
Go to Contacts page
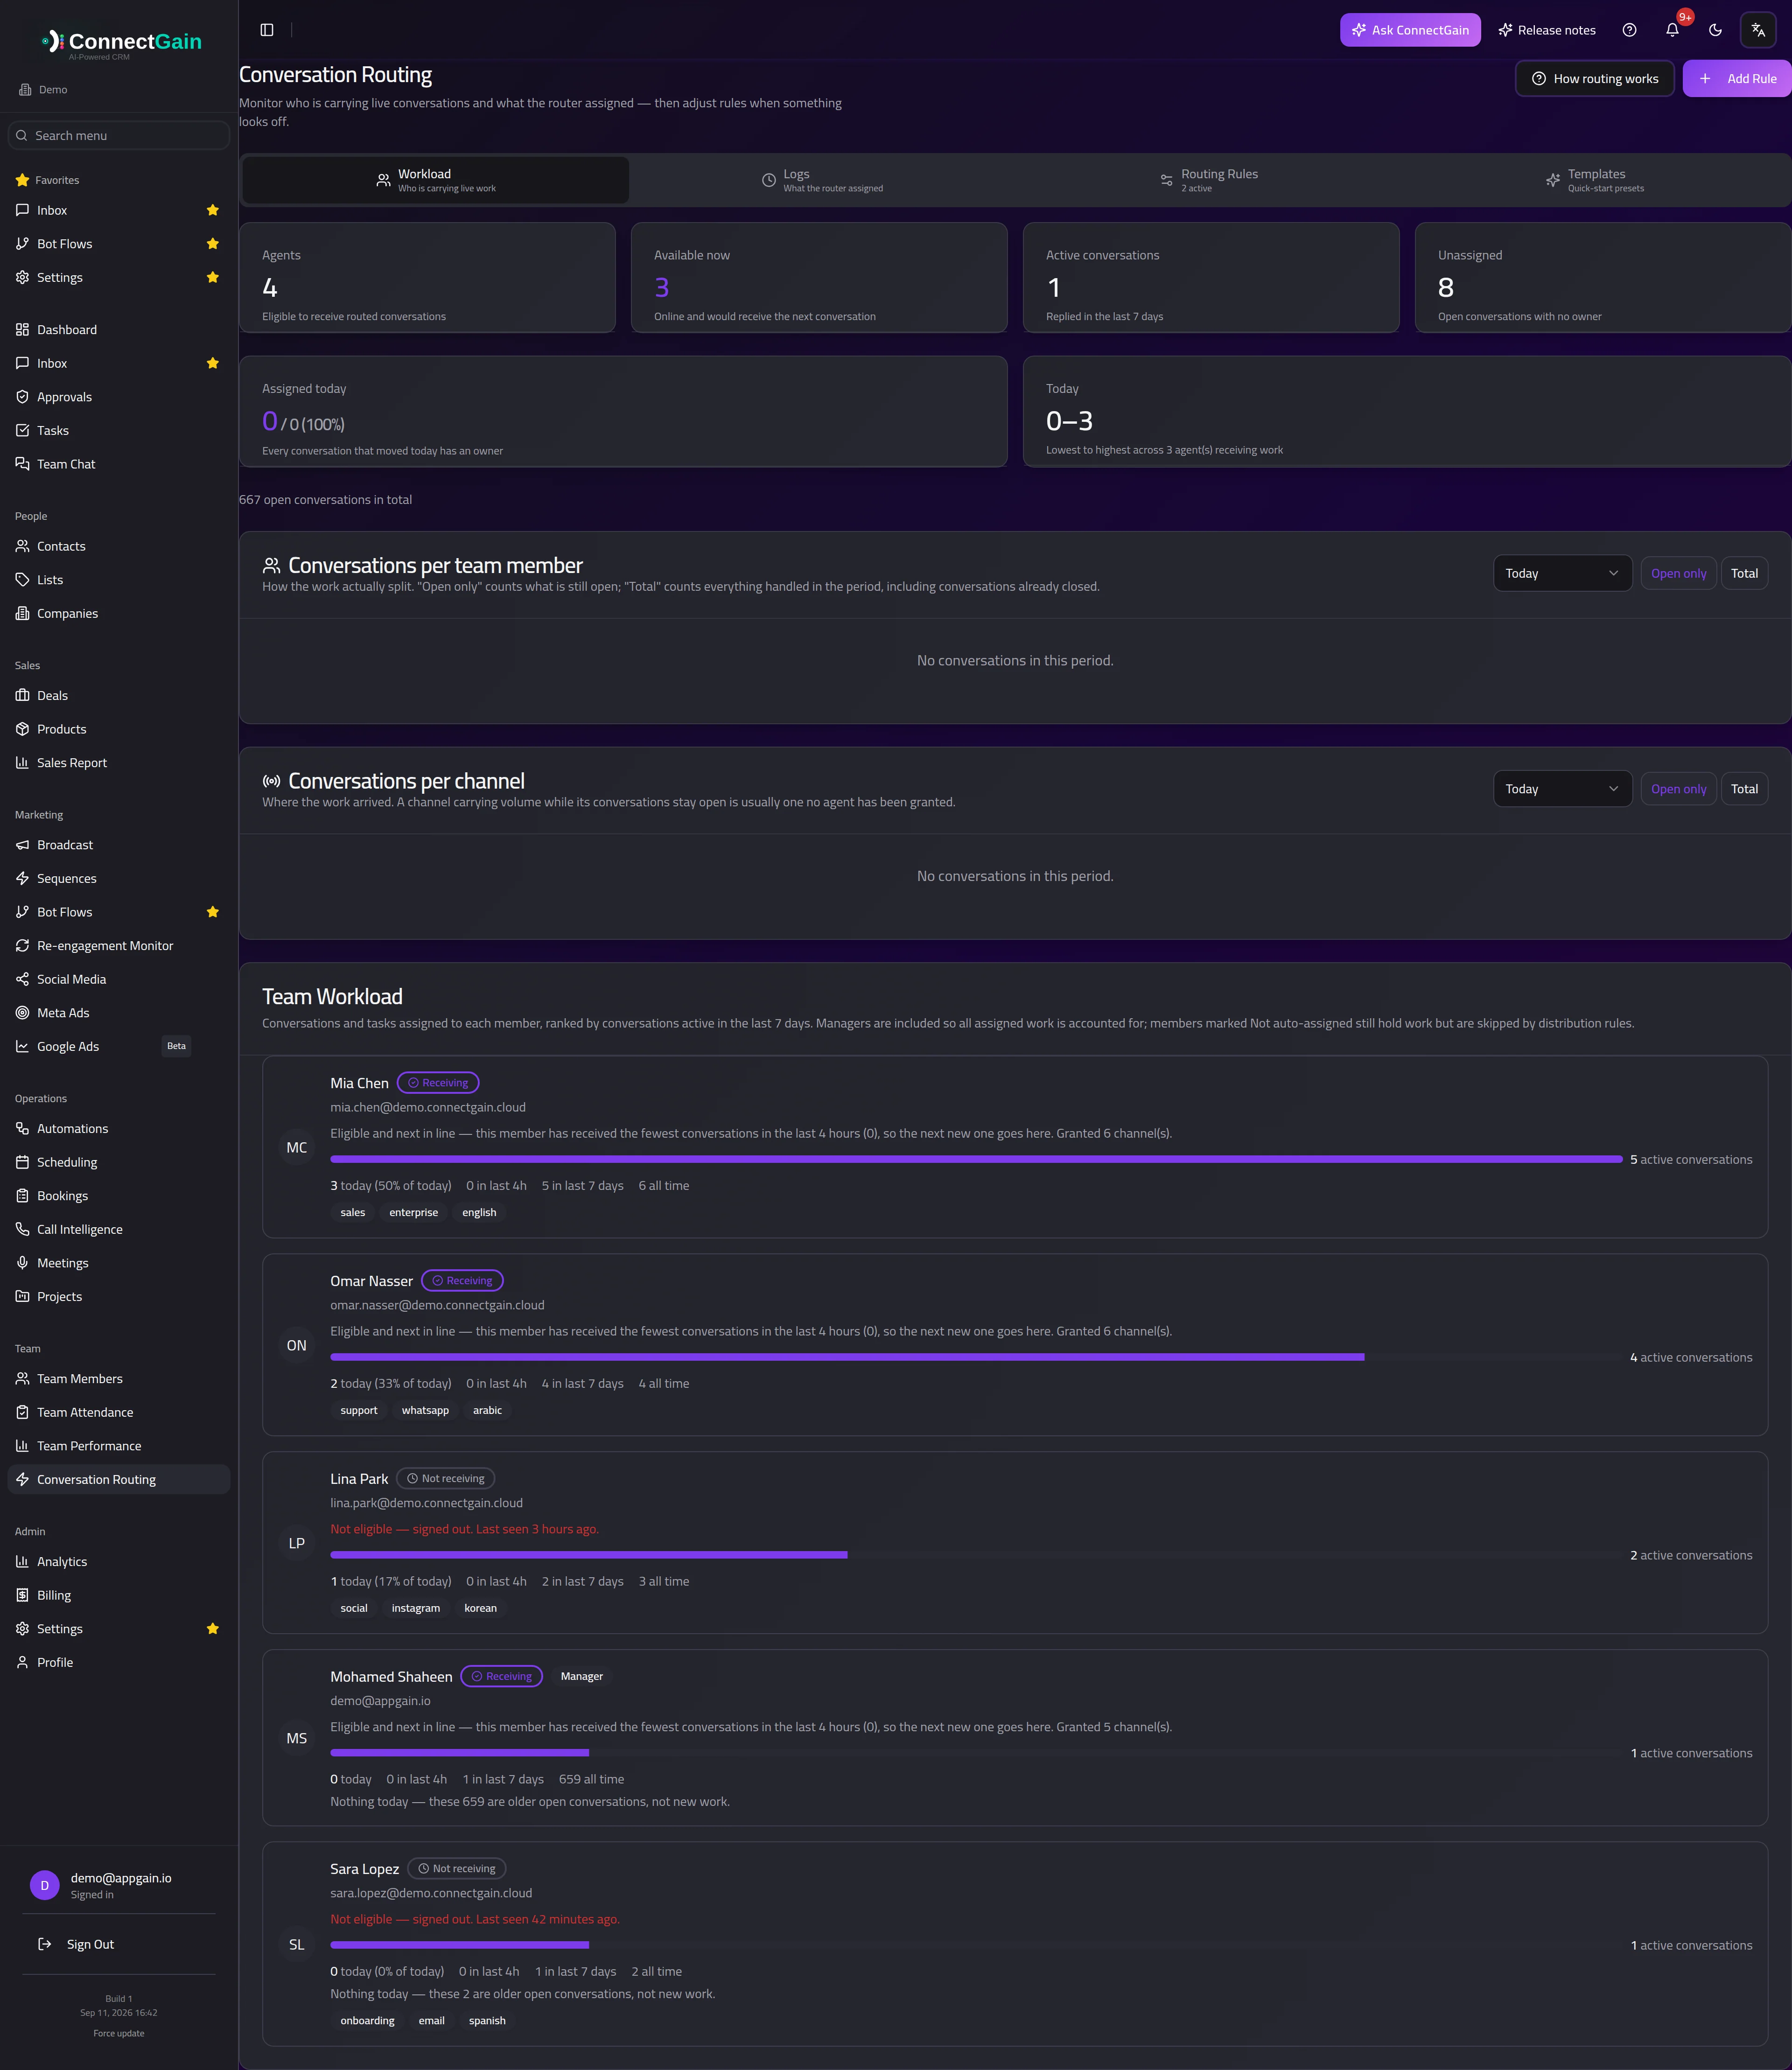click(119, 546)
